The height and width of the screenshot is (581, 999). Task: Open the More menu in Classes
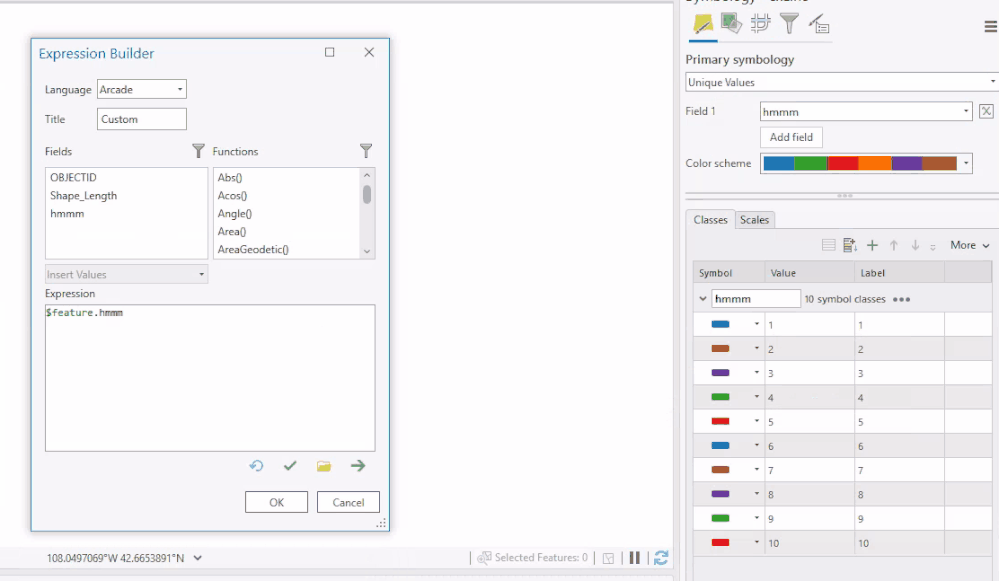coord(970,245)
